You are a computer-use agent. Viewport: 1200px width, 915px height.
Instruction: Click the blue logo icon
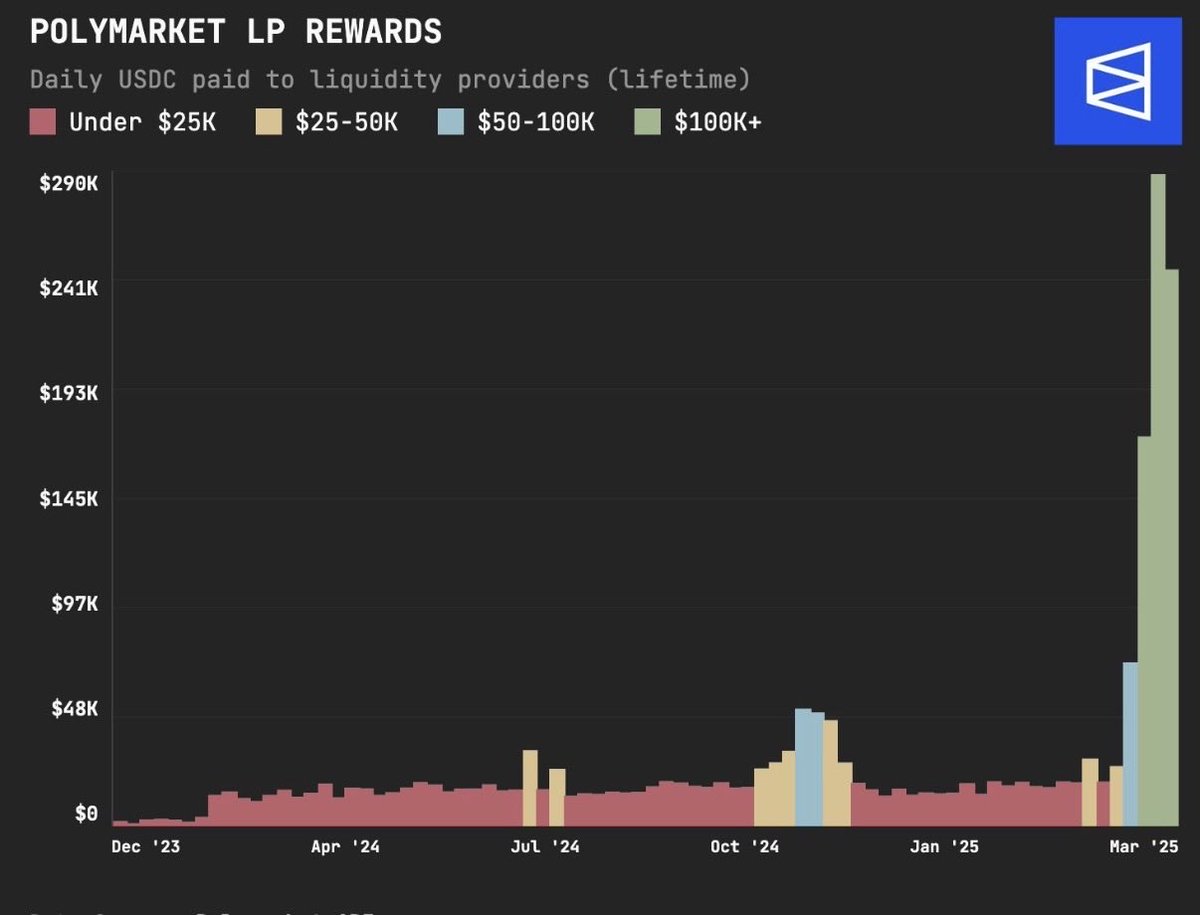pos(1117,81)
